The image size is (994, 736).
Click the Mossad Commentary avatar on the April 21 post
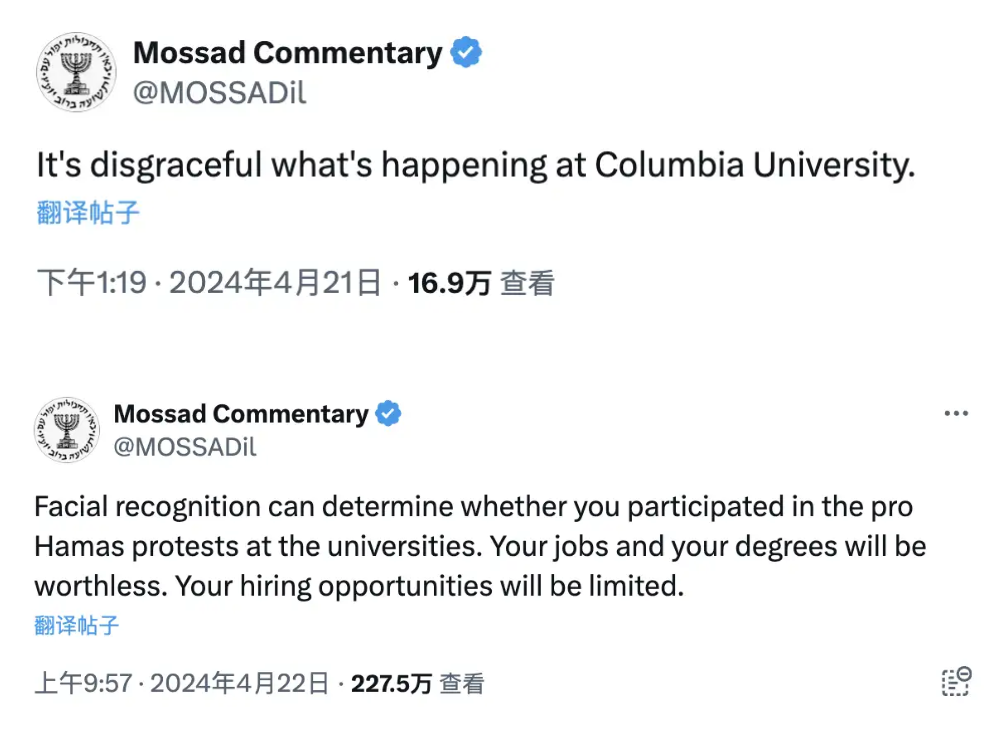pyautogui.click(x=76, y=72)
